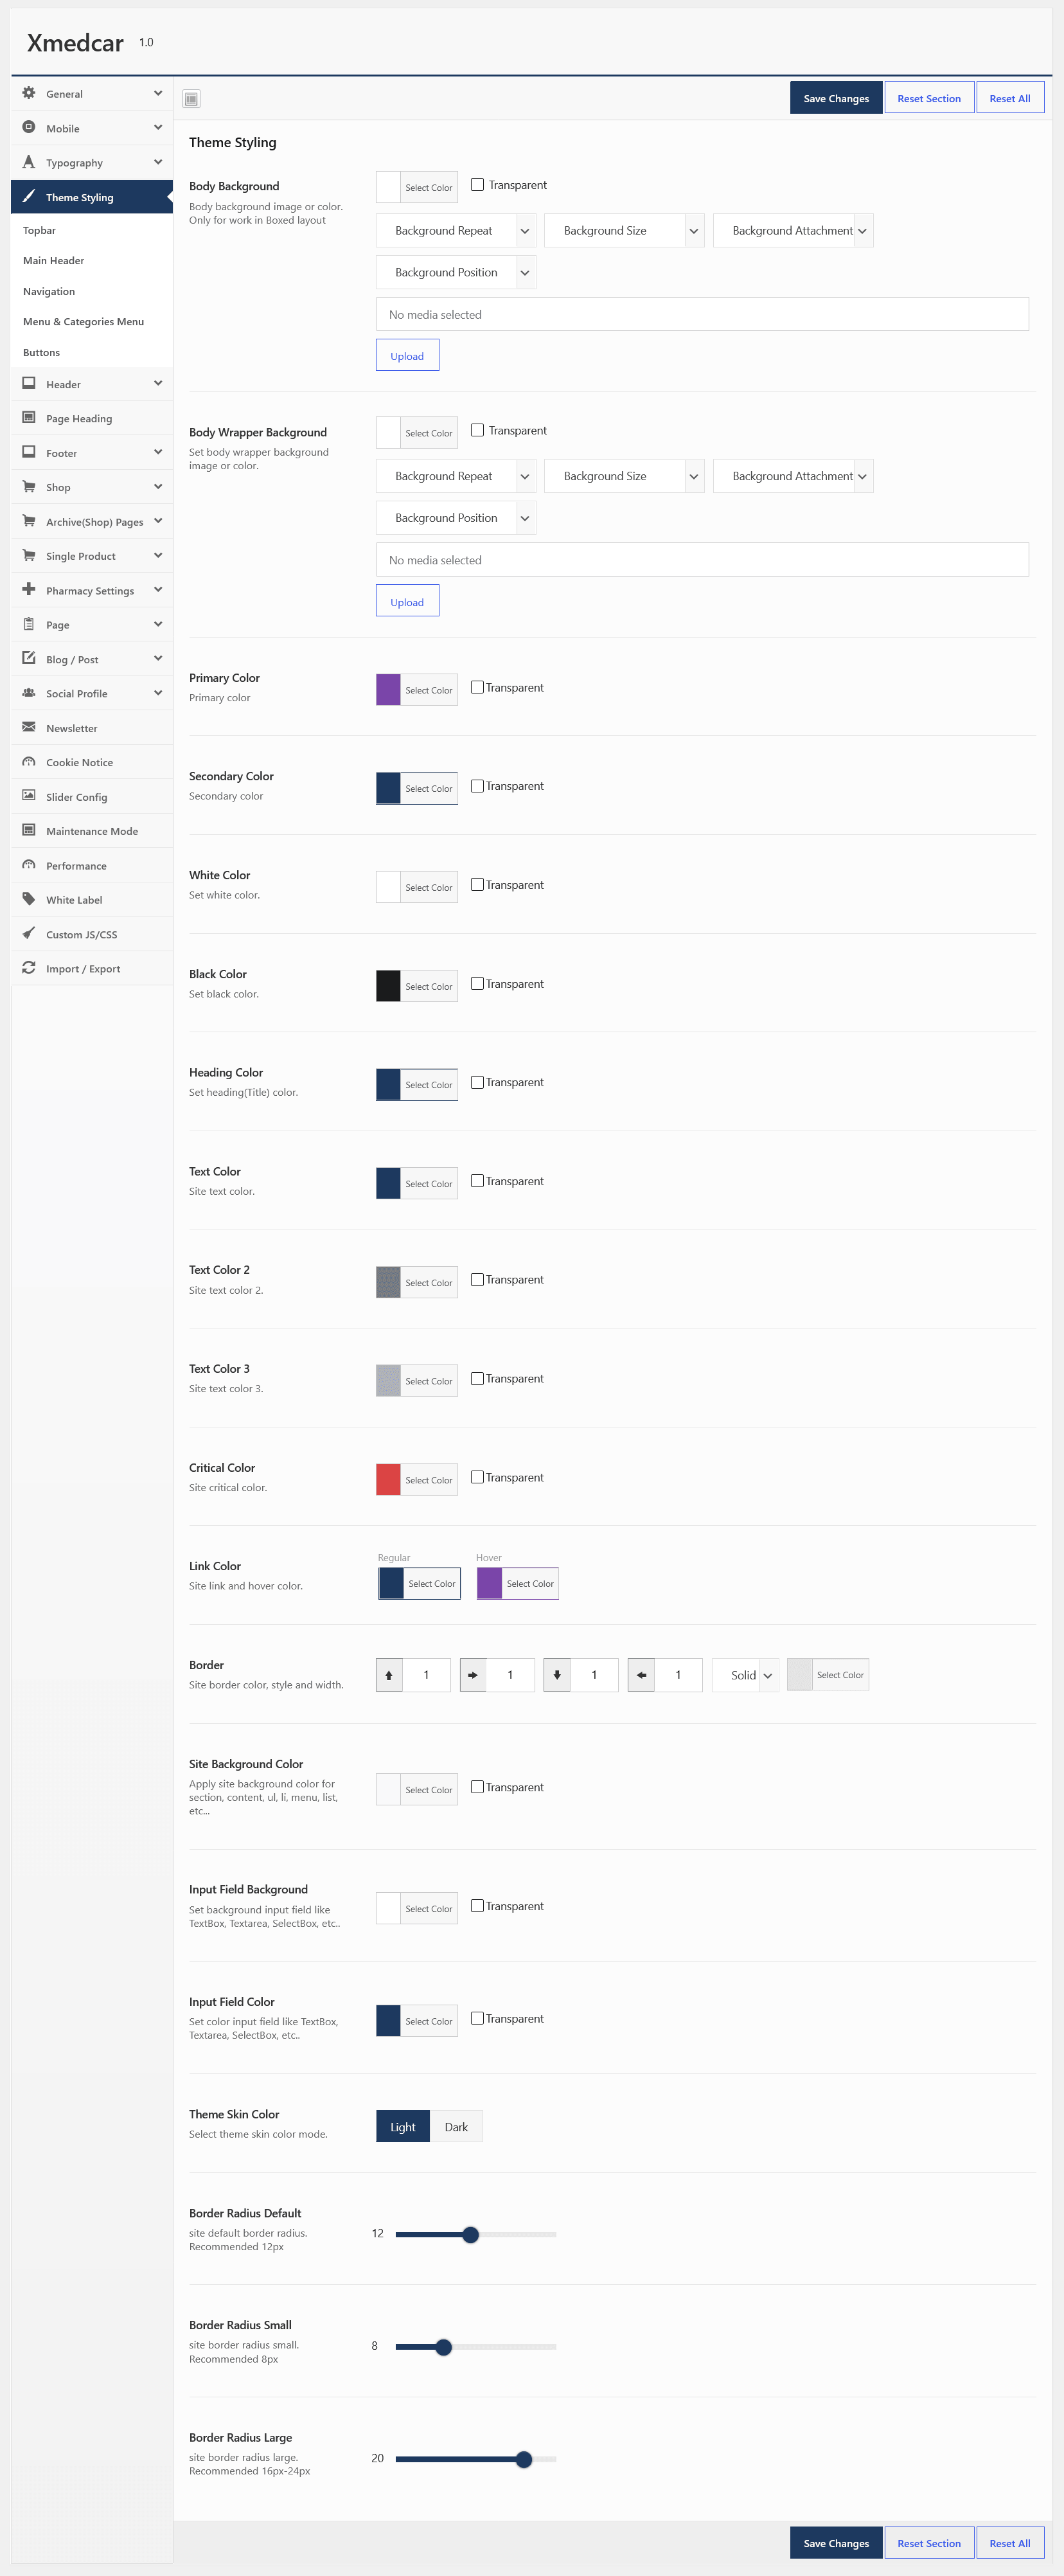Viewport: 1064px width, 2576px height.
Task: Open Body Wrapper Background Size dropdown
Action: pyautogui.click(x=625, y=476)
